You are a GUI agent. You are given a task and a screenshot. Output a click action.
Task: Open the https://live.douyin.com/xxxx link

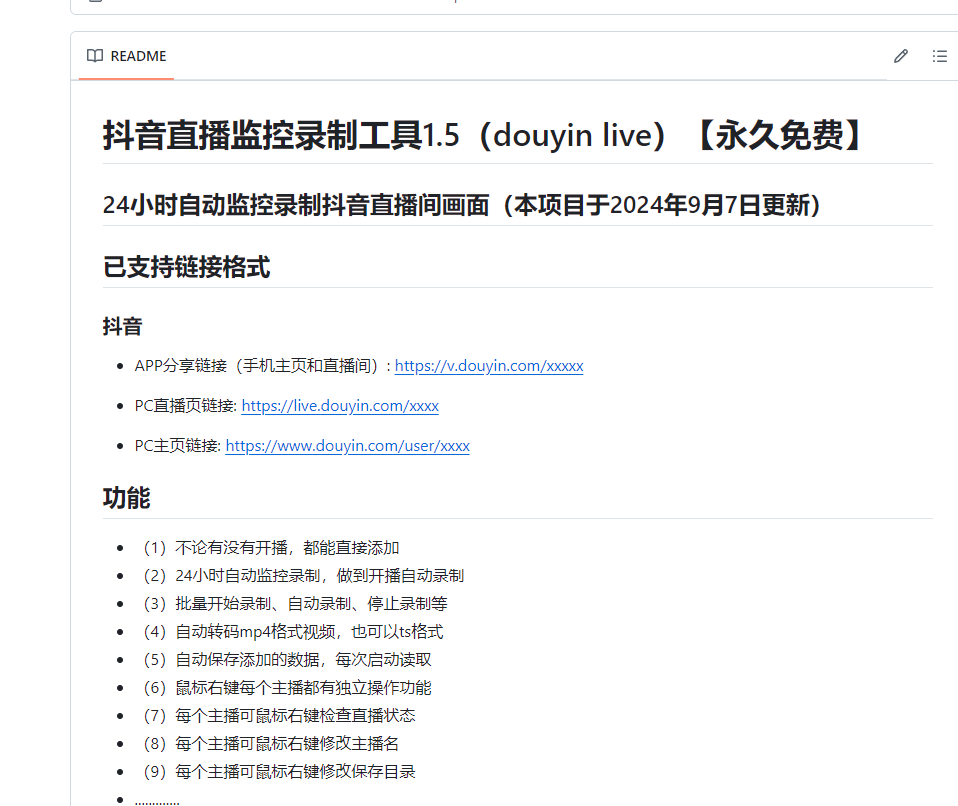click(x=340, y=406)
